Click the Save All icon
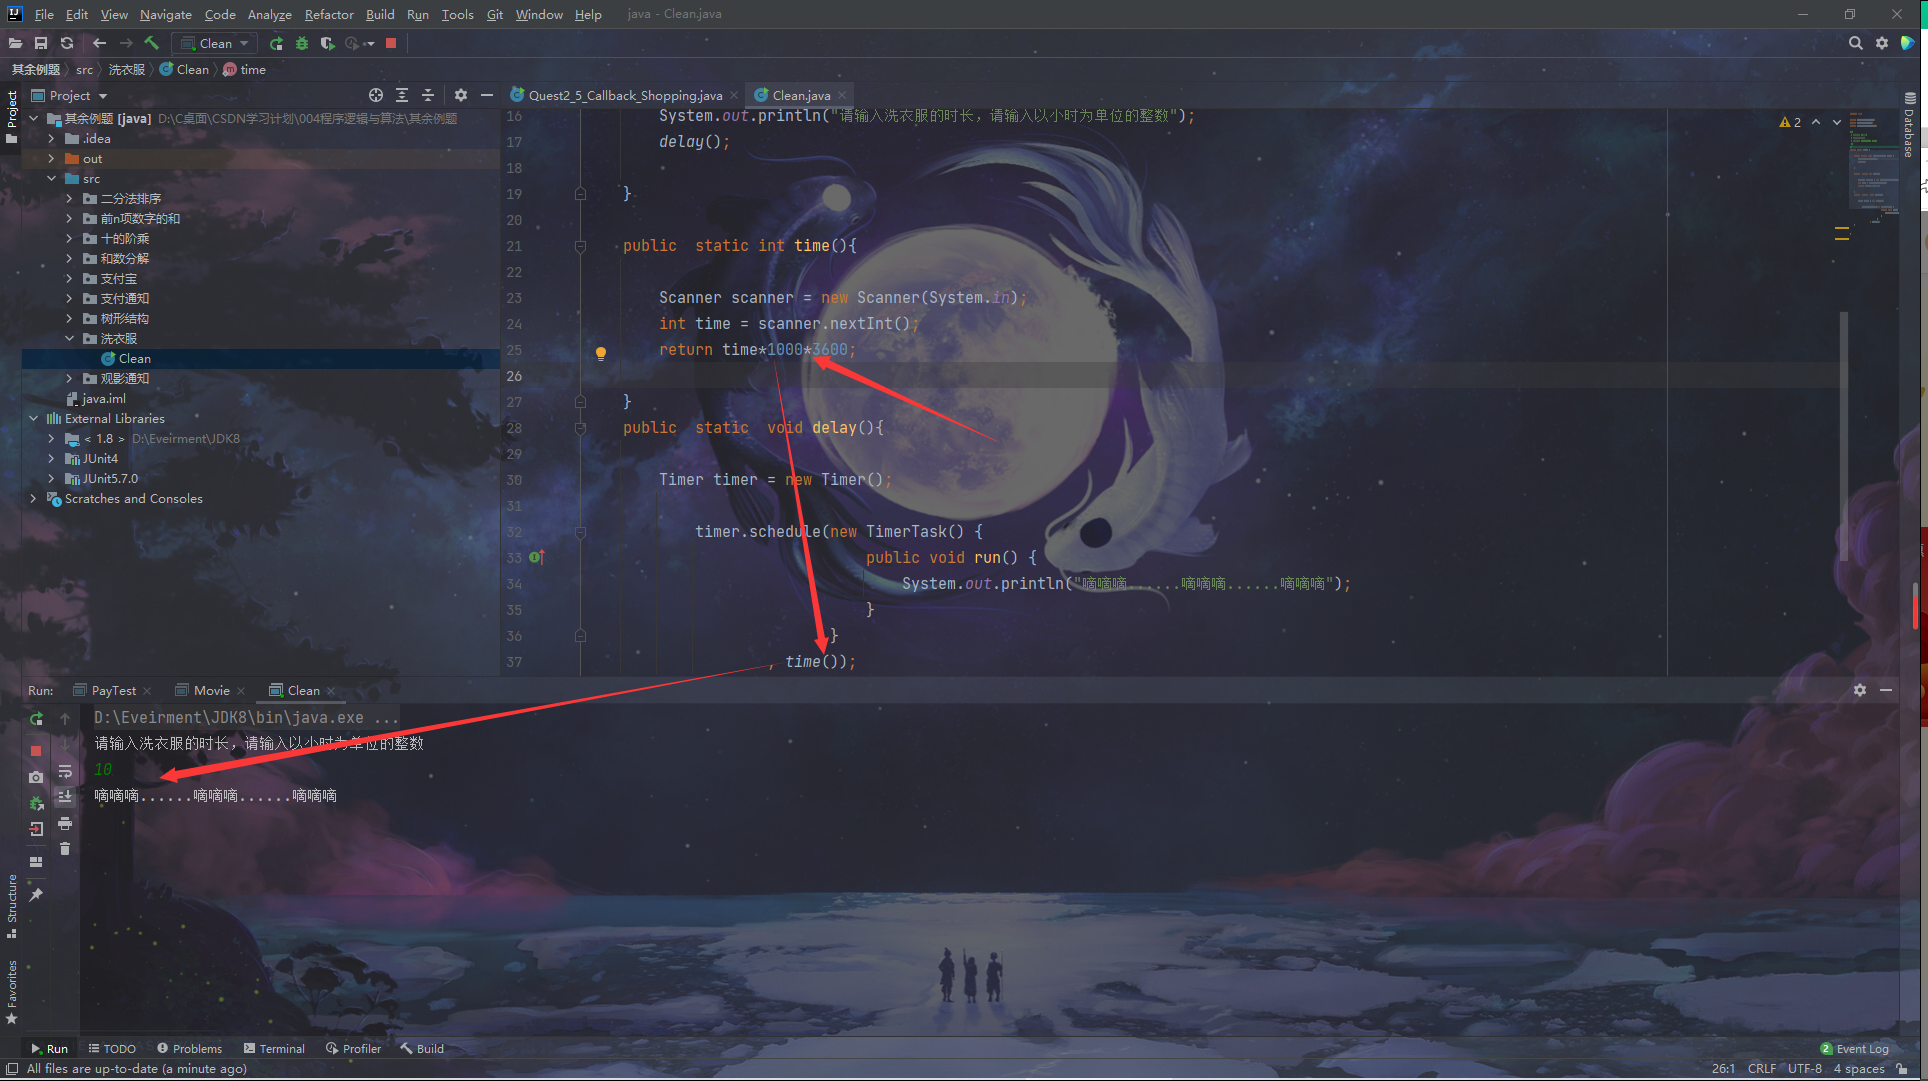Screen dimensions: 1928x1081 41,43
